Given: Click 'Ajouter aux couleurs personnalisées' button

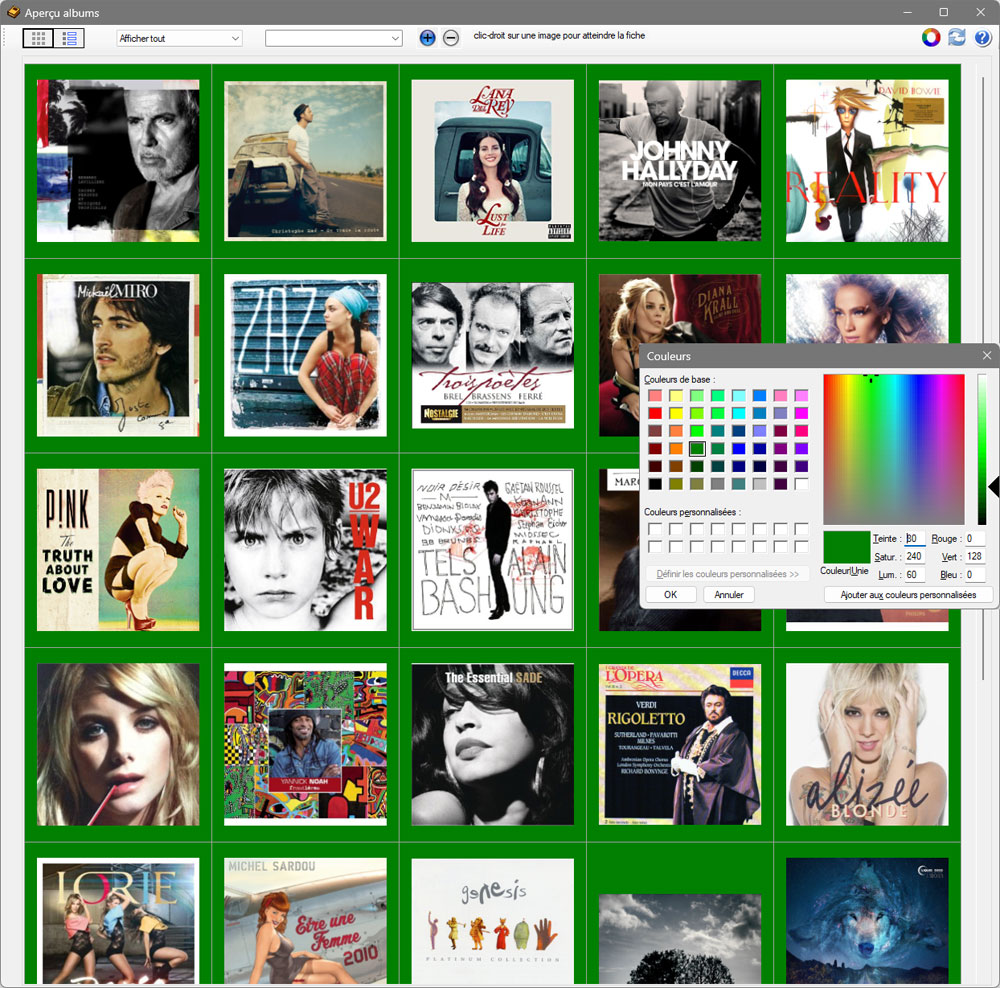Looking at the screenshot, I should [908, 594].
